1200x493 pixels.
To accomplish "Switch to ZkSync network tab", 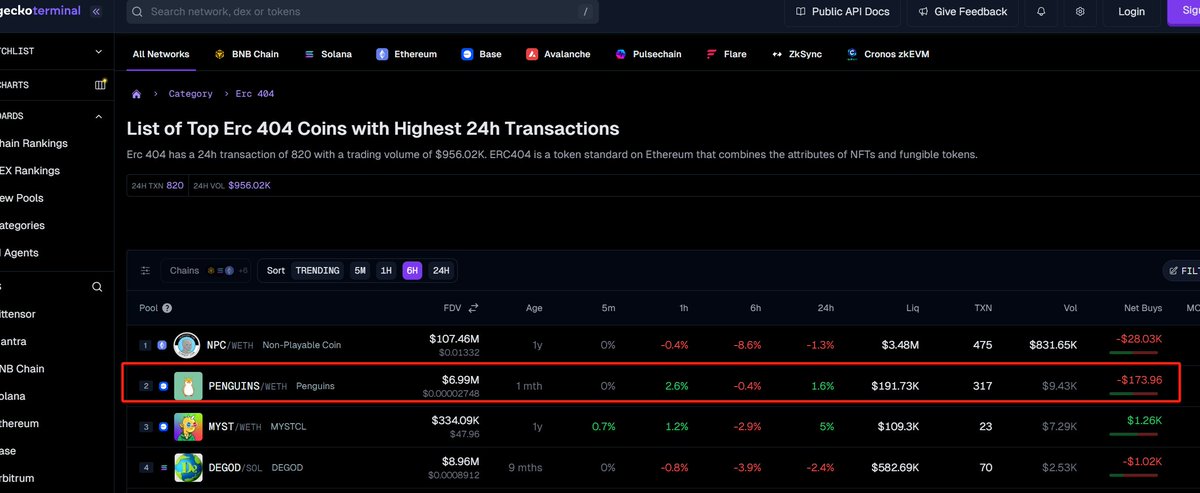I will pos(797,54).
